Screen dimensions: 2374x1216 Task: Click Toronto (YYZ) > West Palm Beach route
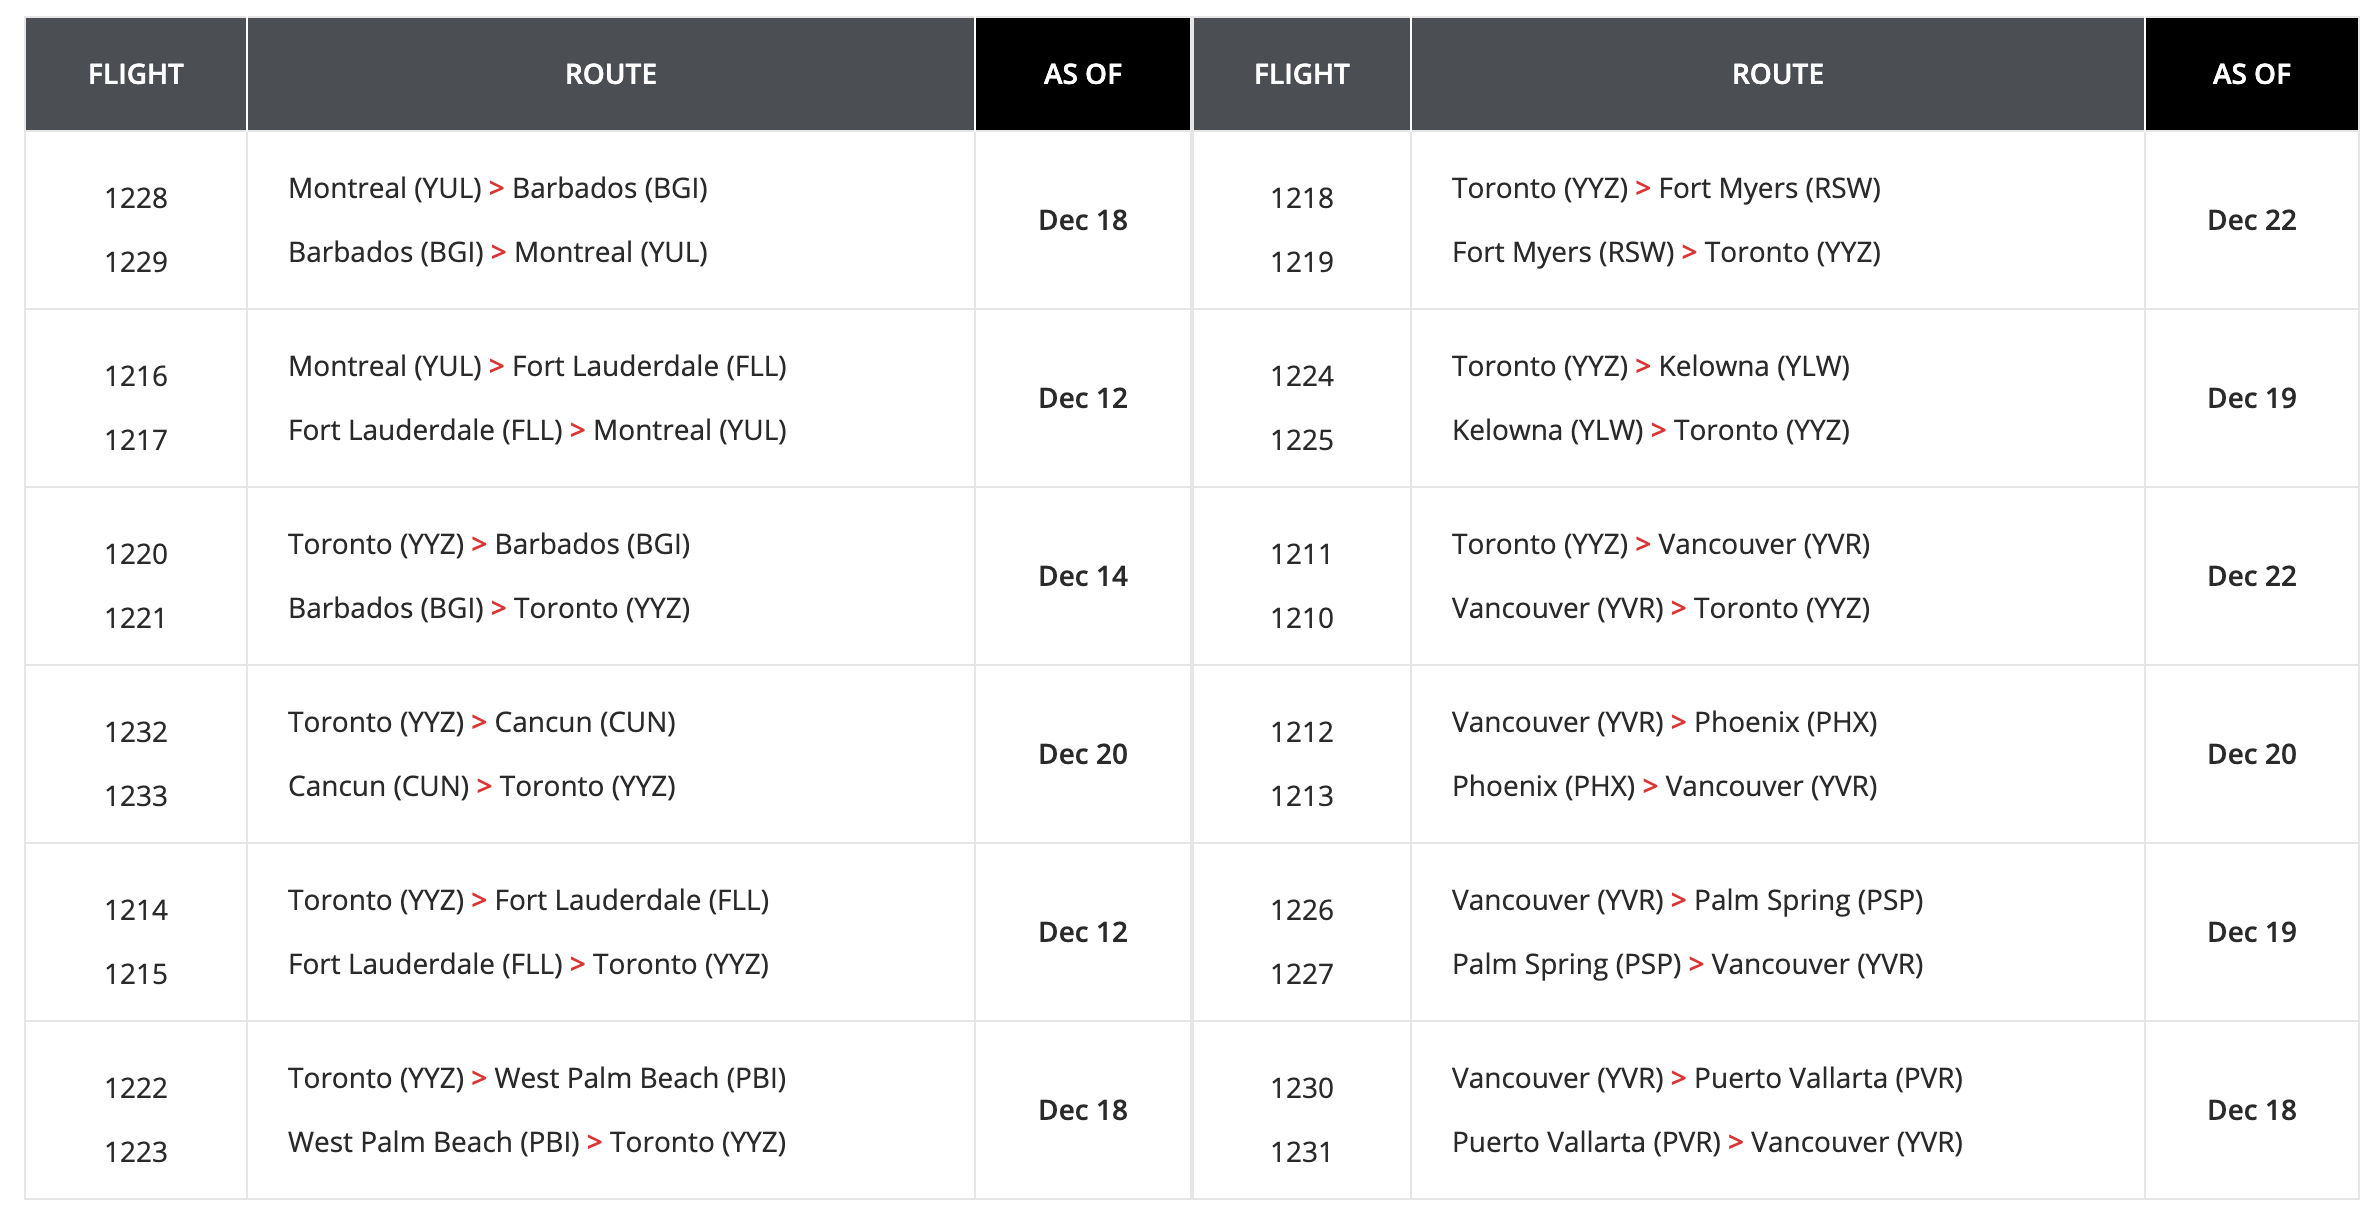(537, 1078)
